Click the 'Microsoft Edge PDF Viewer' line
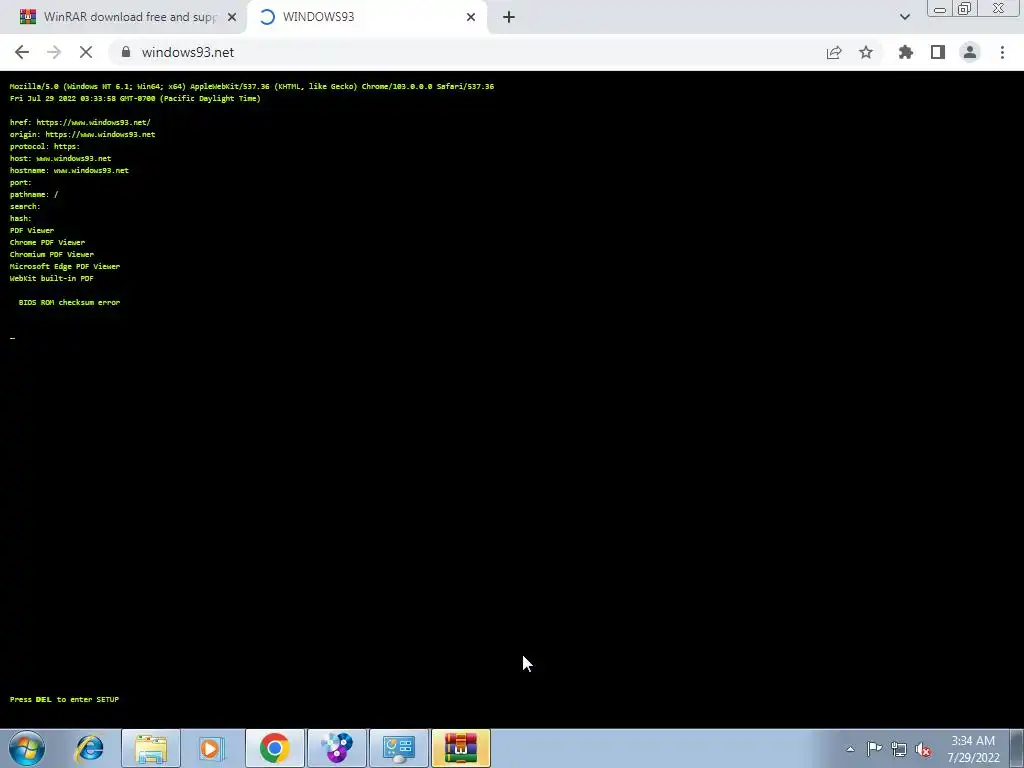Viewport: 1024px width, 768px height. 65,266
